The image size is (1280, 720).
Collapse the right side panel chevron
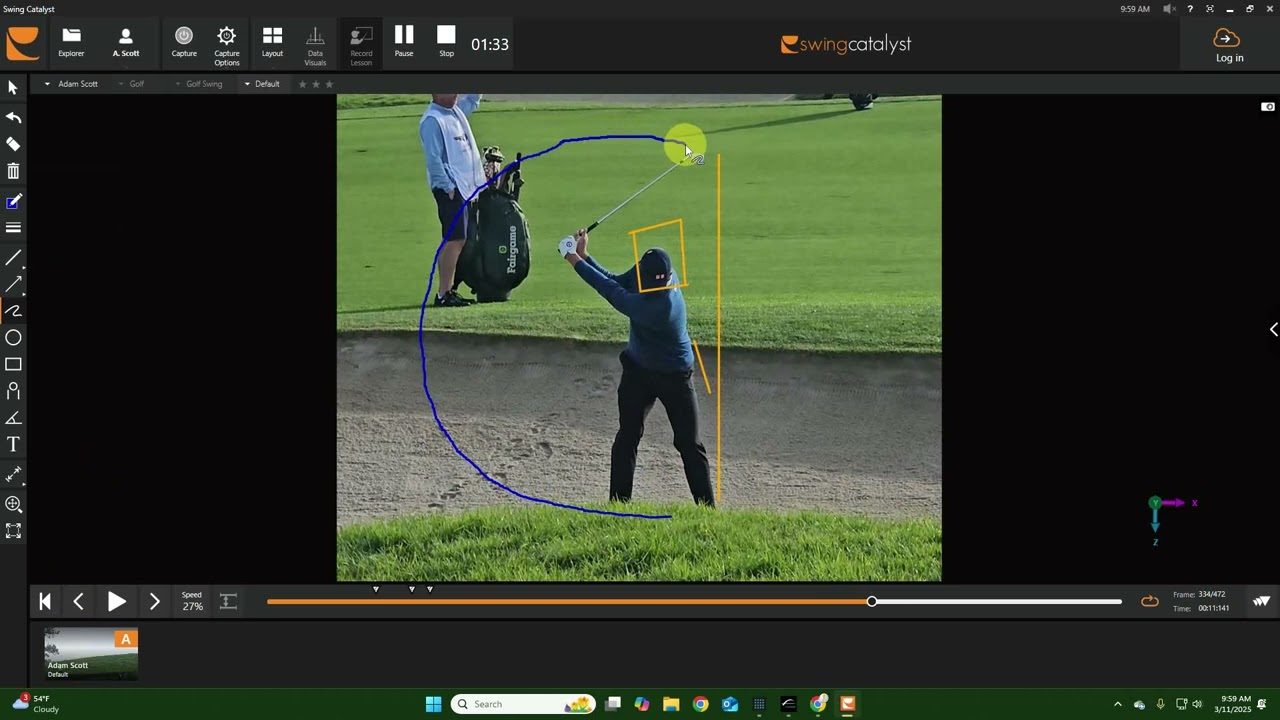(1272, 328)
